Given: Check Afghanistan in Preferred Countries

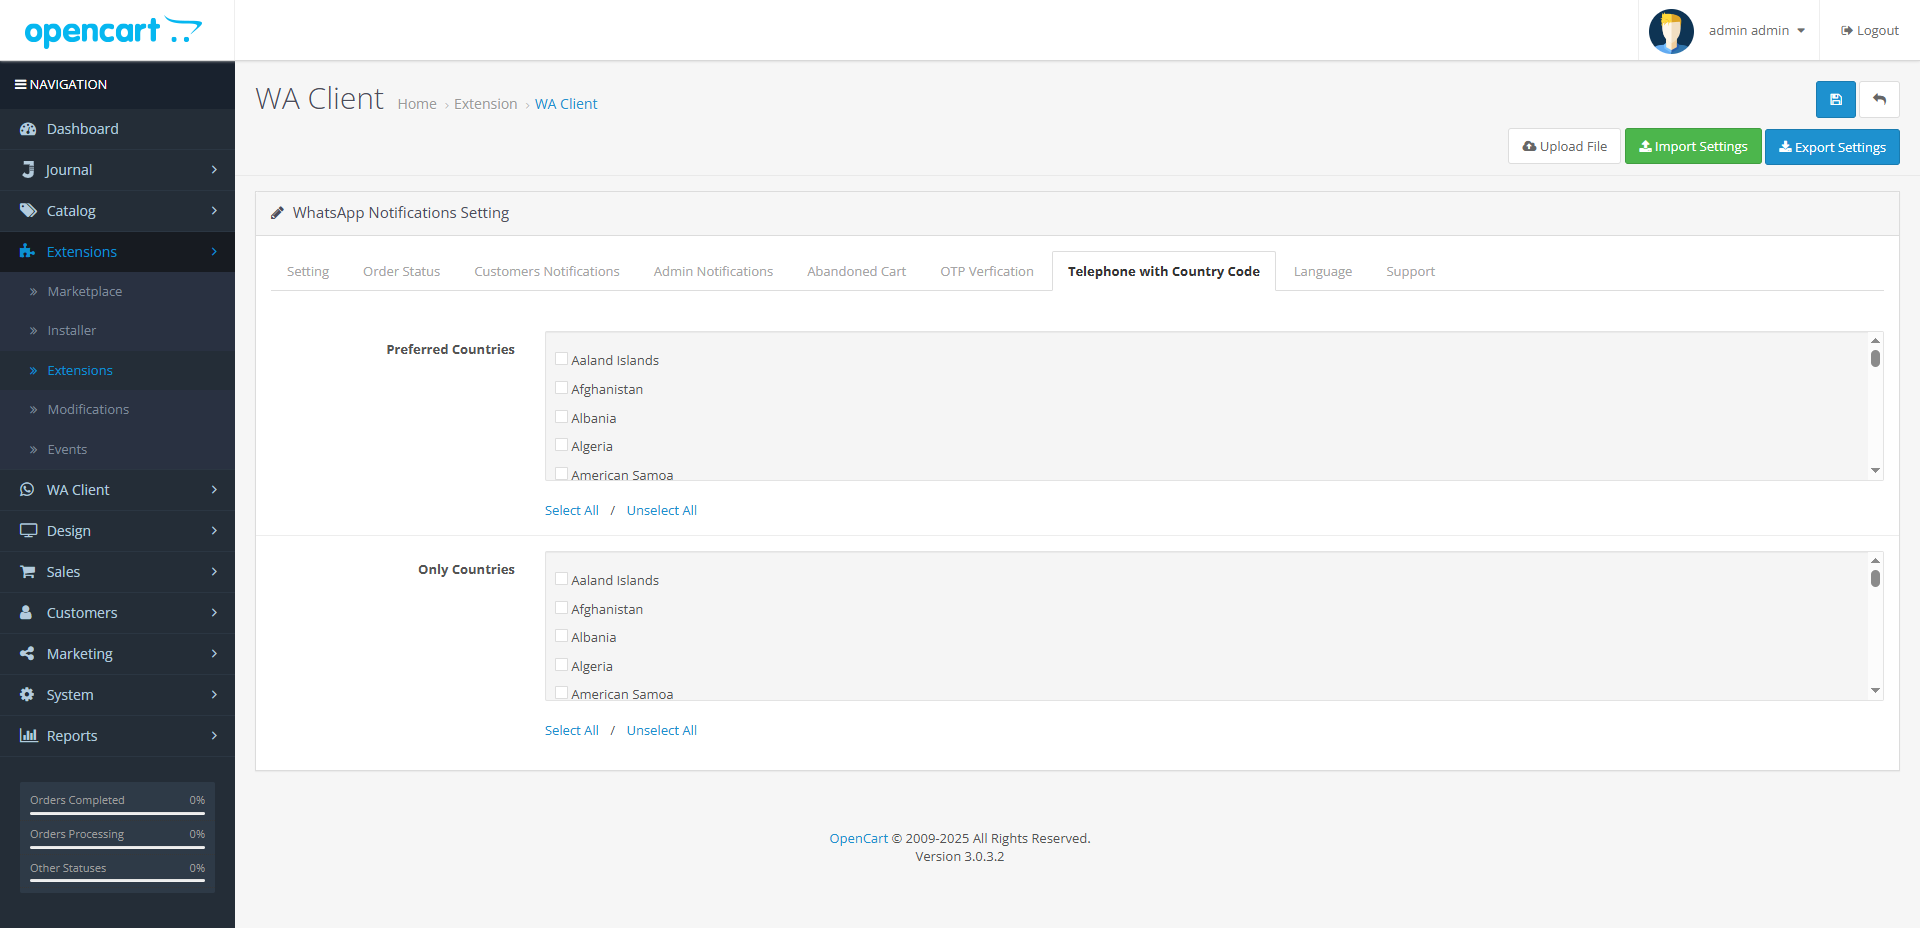Looking at the screenshot, I should tap(561, 388).
